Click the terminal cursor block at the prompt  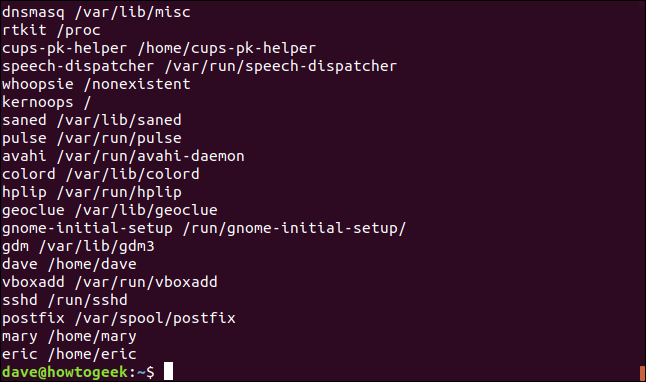pos(169,371)
